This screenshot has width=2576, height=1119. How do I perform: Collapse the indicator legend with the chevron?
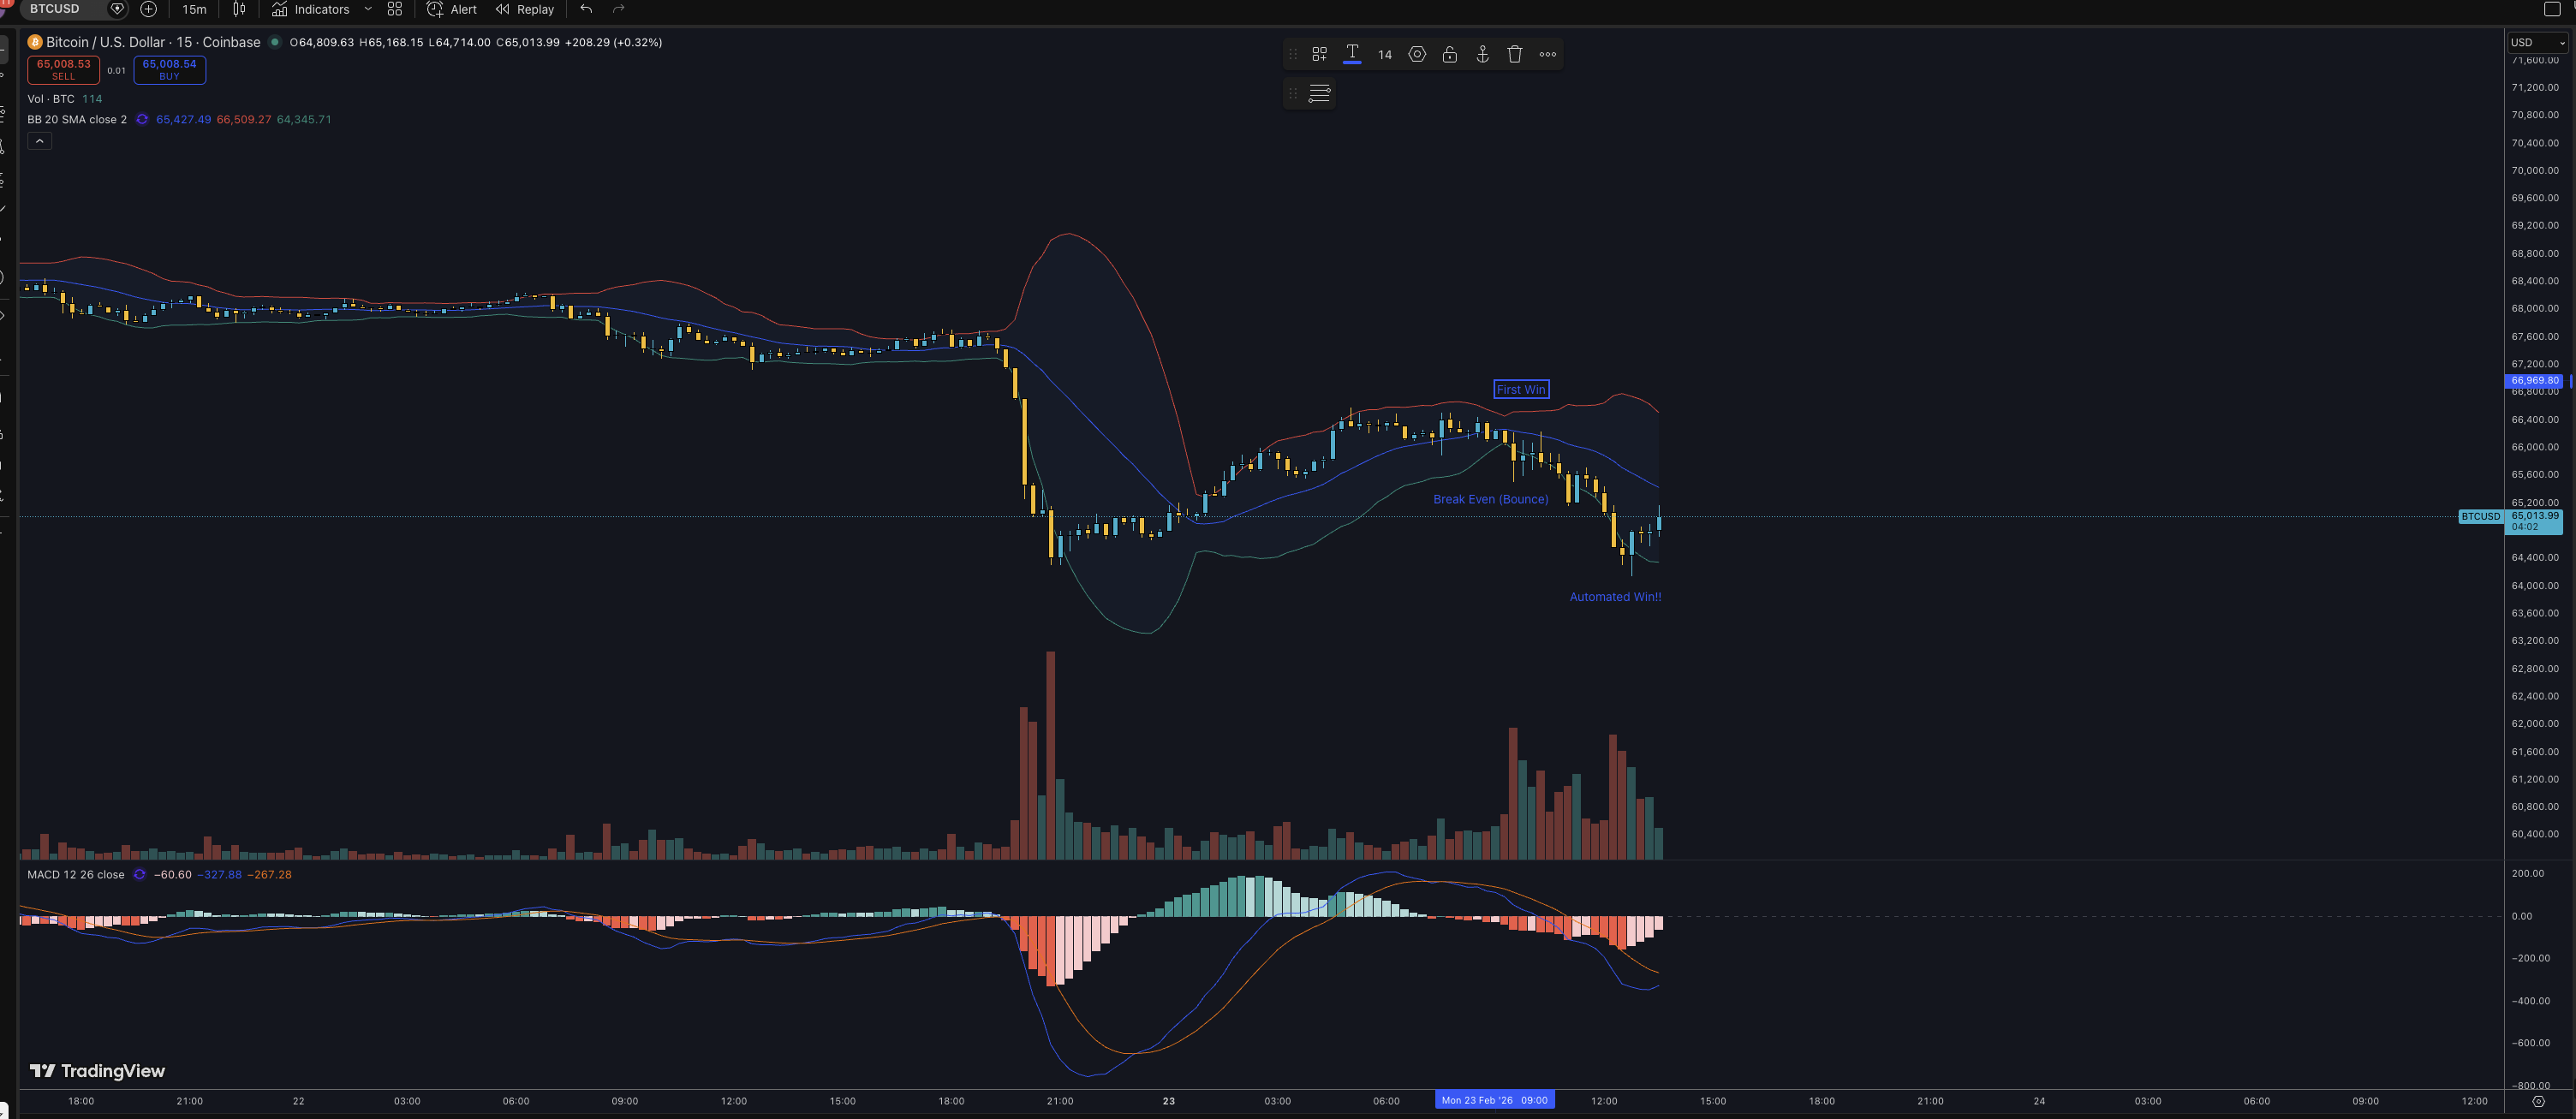click(39, 140)
